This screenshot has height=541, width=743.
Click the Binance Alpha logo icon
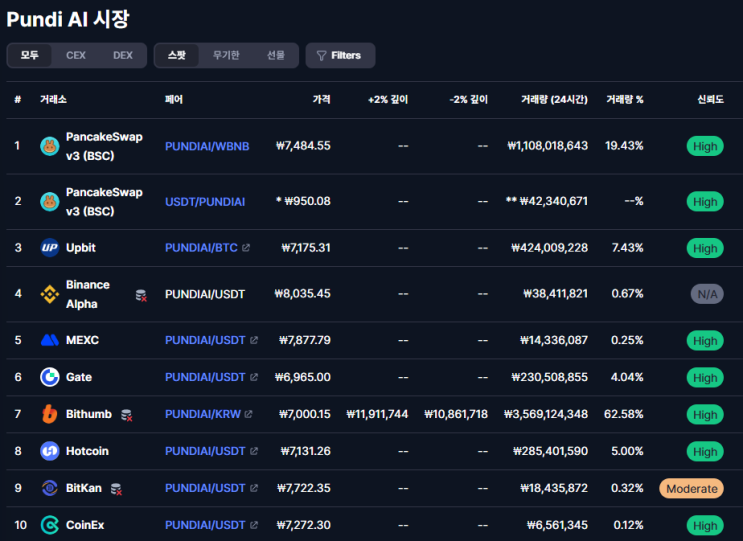50,294
